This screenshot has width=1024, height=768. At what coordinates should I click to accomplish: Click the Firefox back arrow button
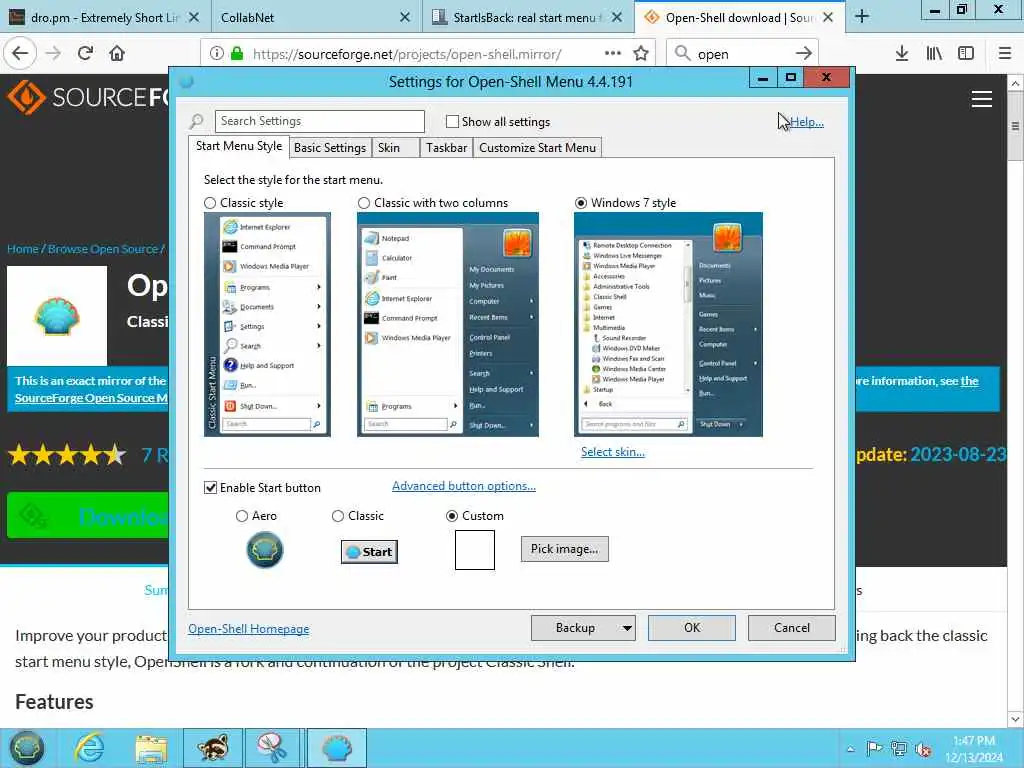pyautogui.click(x=20, y=53)
